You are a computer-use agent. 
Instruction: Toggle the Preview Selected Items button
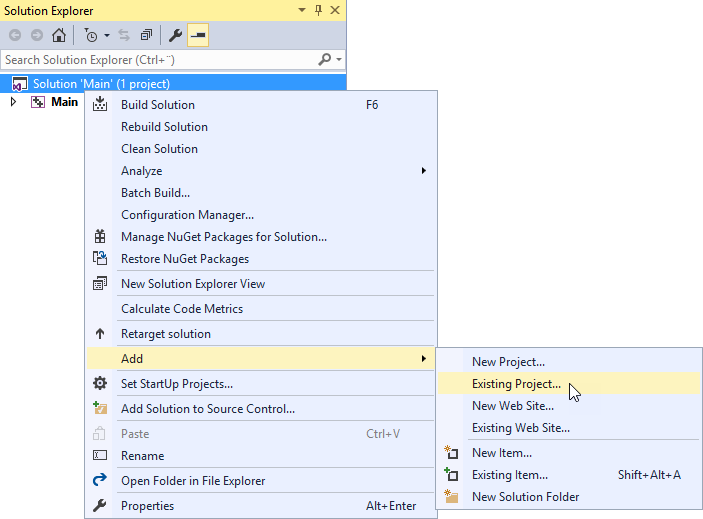tap(198, 35)
